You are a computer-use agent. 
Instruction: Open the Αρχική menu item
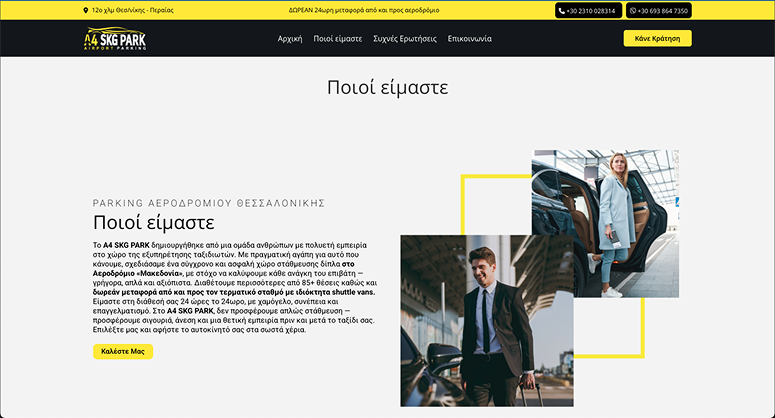pyautogui.click(x=290, y=39)
